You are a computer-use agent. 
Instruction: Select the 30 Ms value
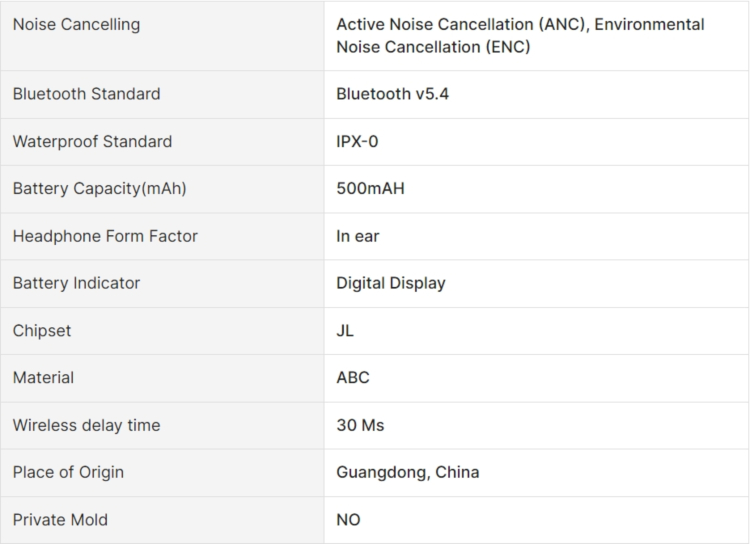click(x=360, y=425)
